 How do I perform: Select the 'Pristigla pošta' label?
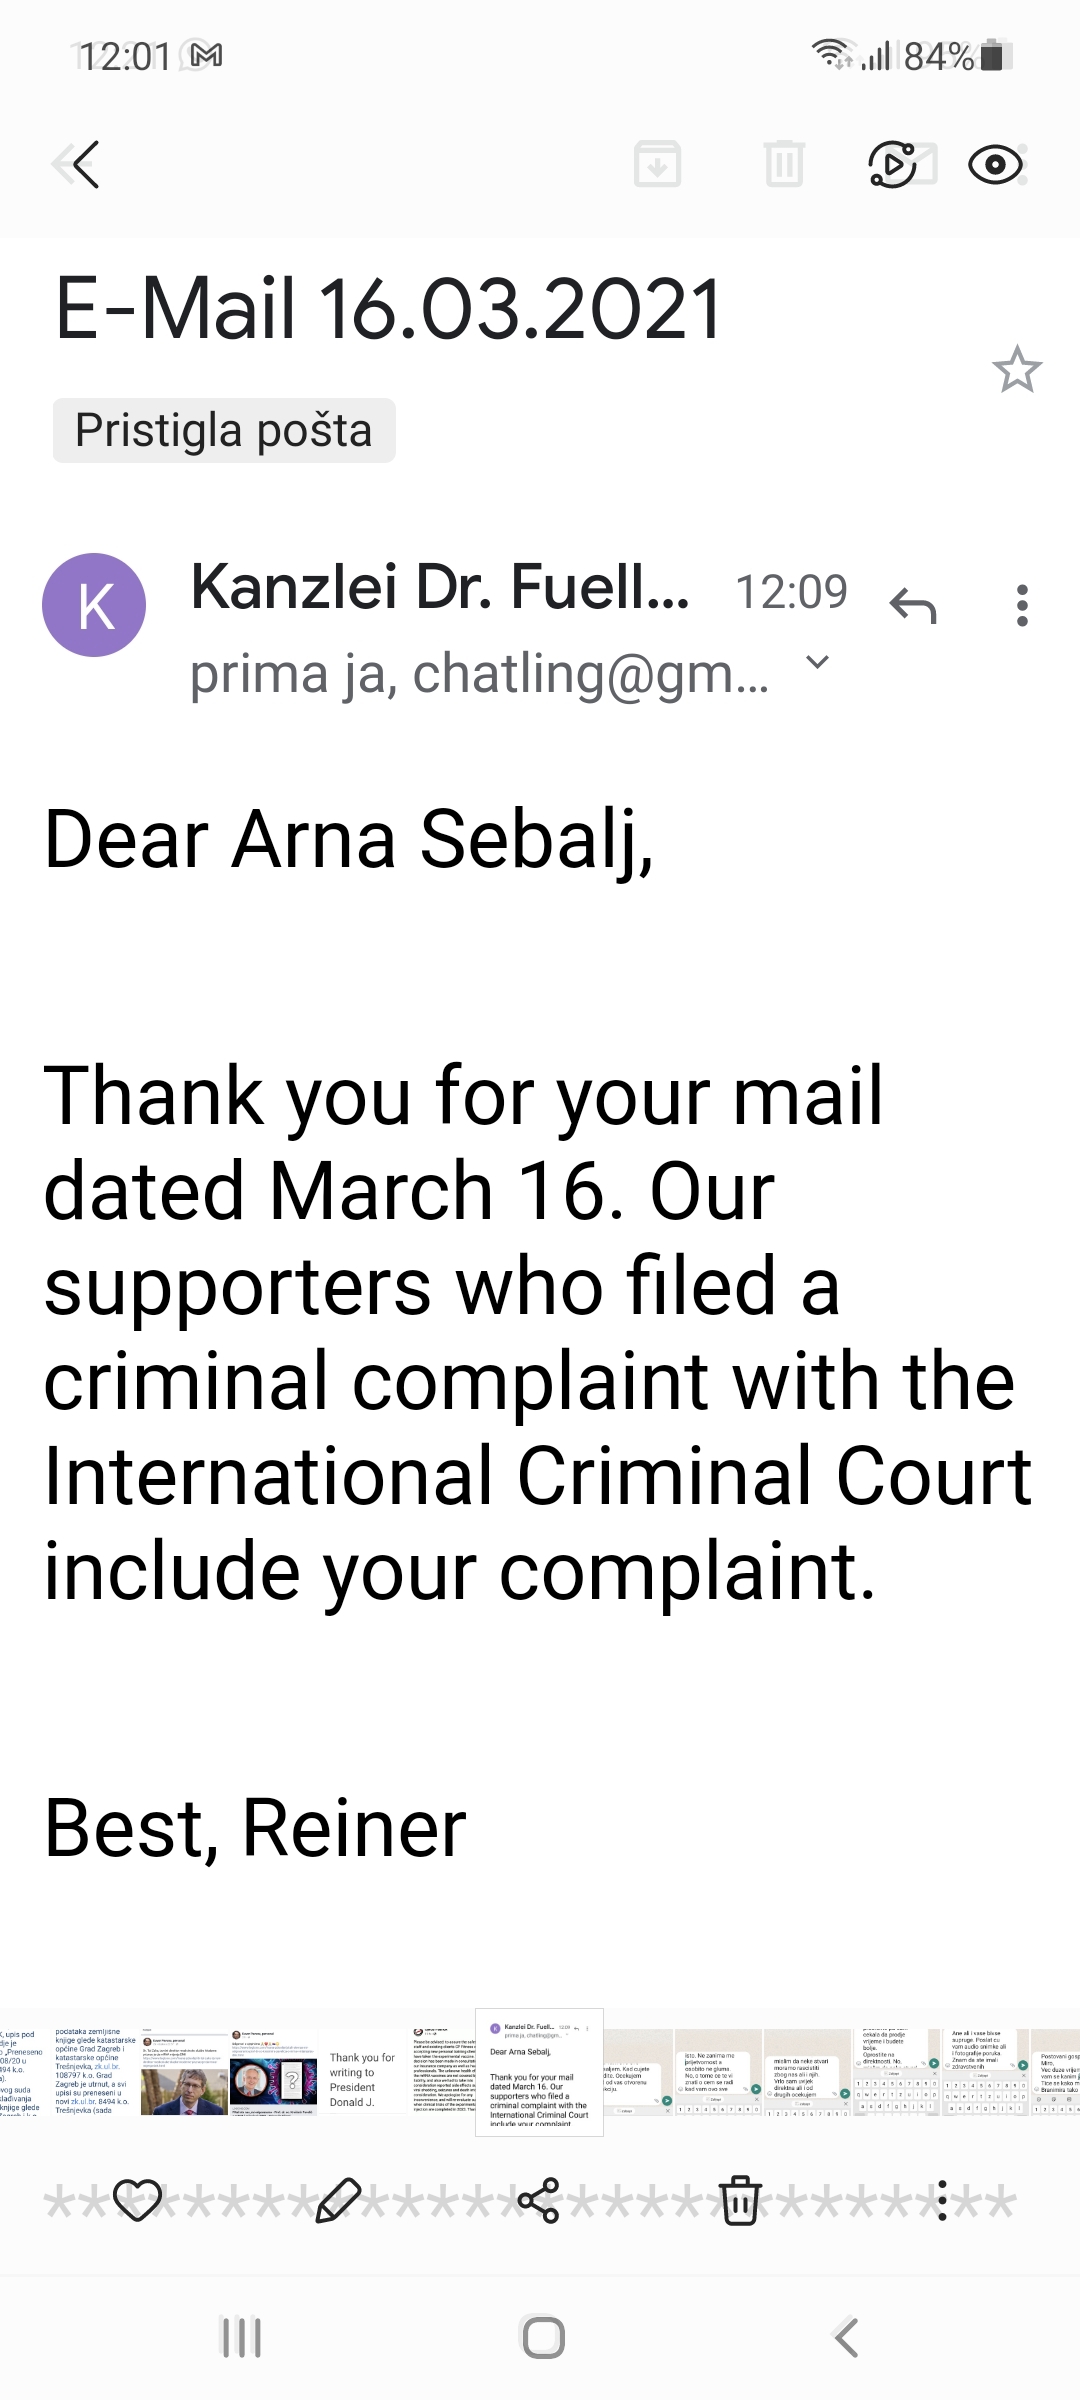click(224, 431)
